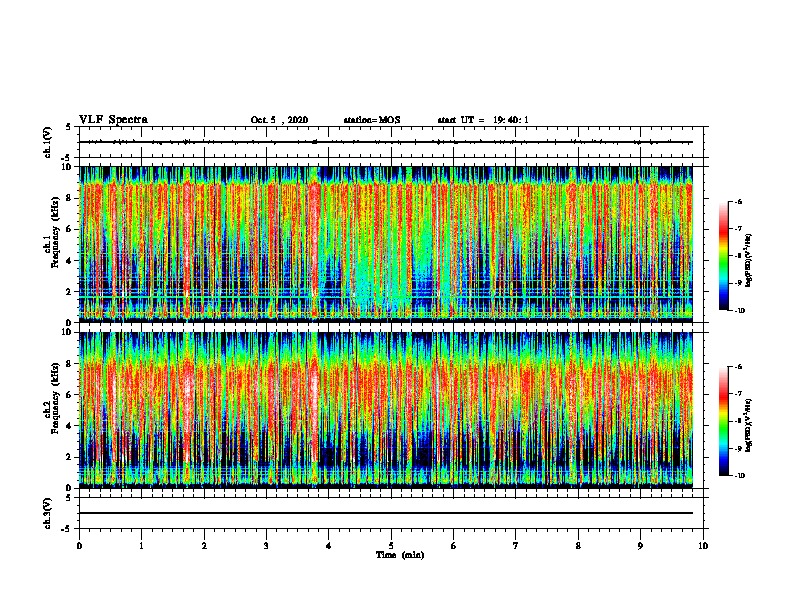Click the ch.2 spectrogram color scale bar
Viewport: 792px width, 612px height.
click(x=723, y=421)
